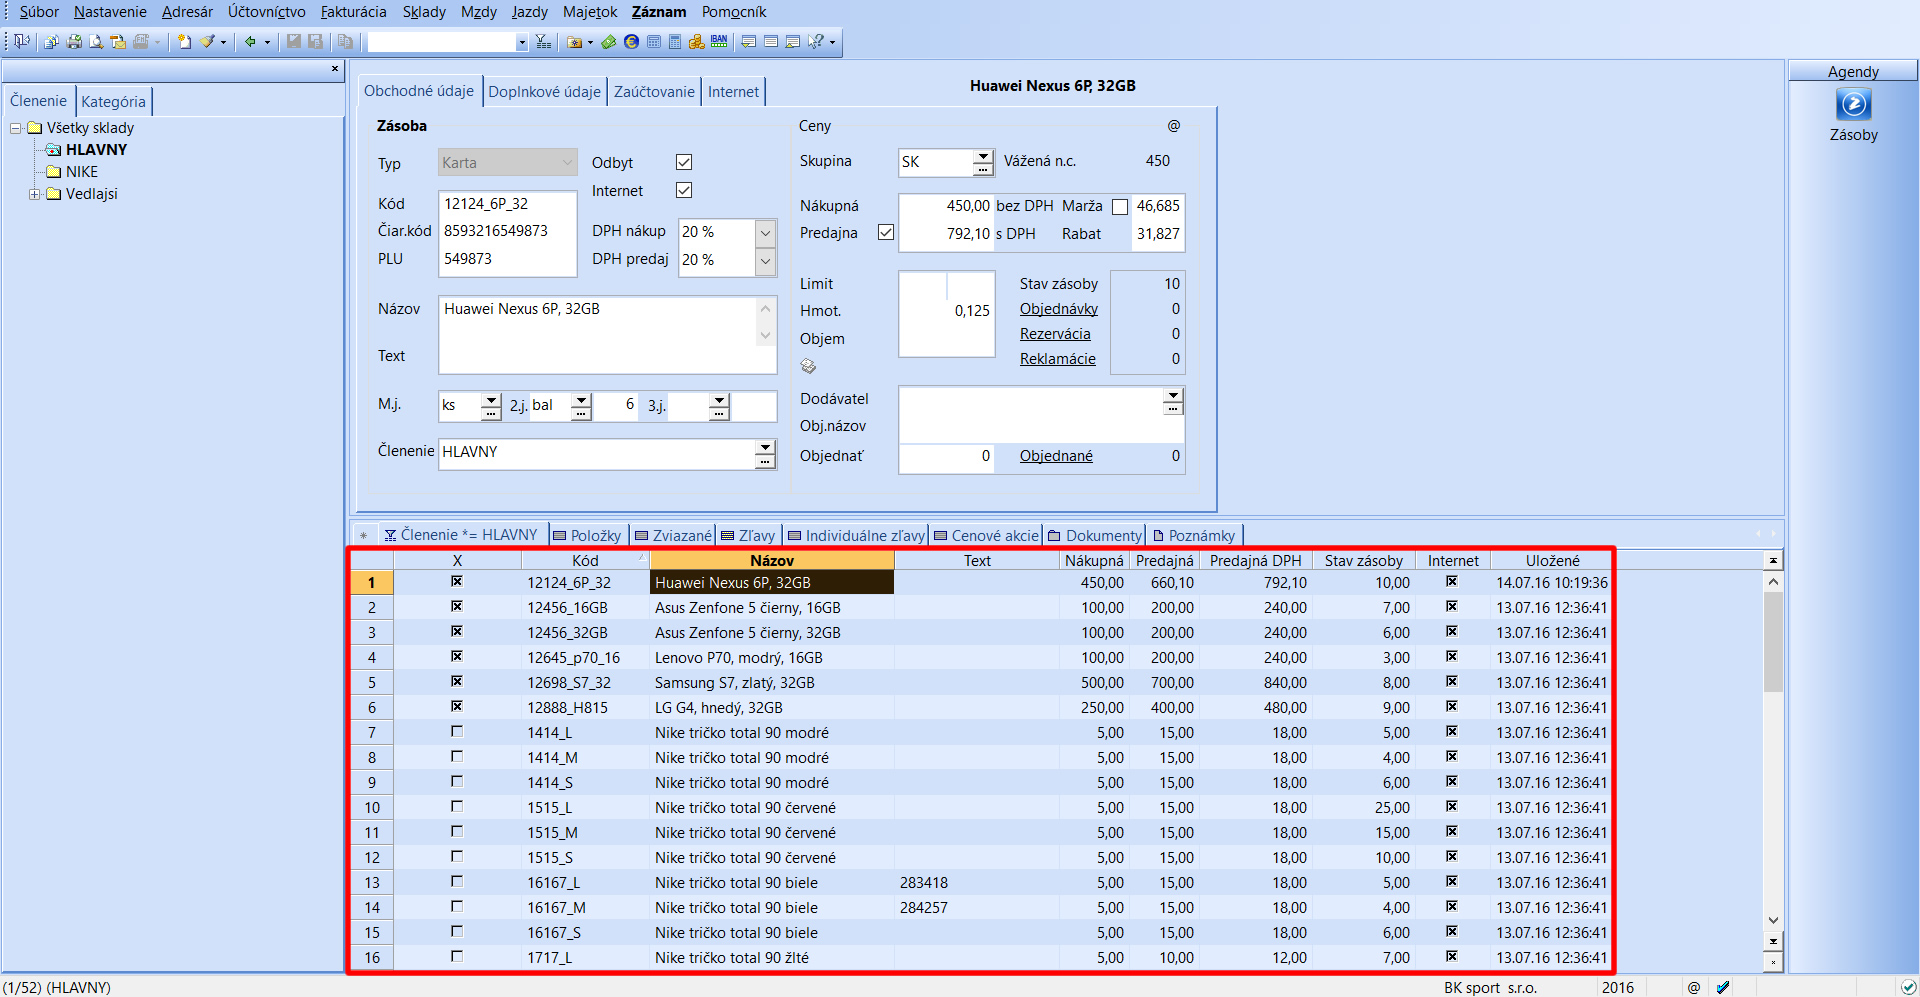The height and width of the screenshot is (997, 1920).
Task: Toggle the Odbyt checkbox
Action: click(684, 162)
